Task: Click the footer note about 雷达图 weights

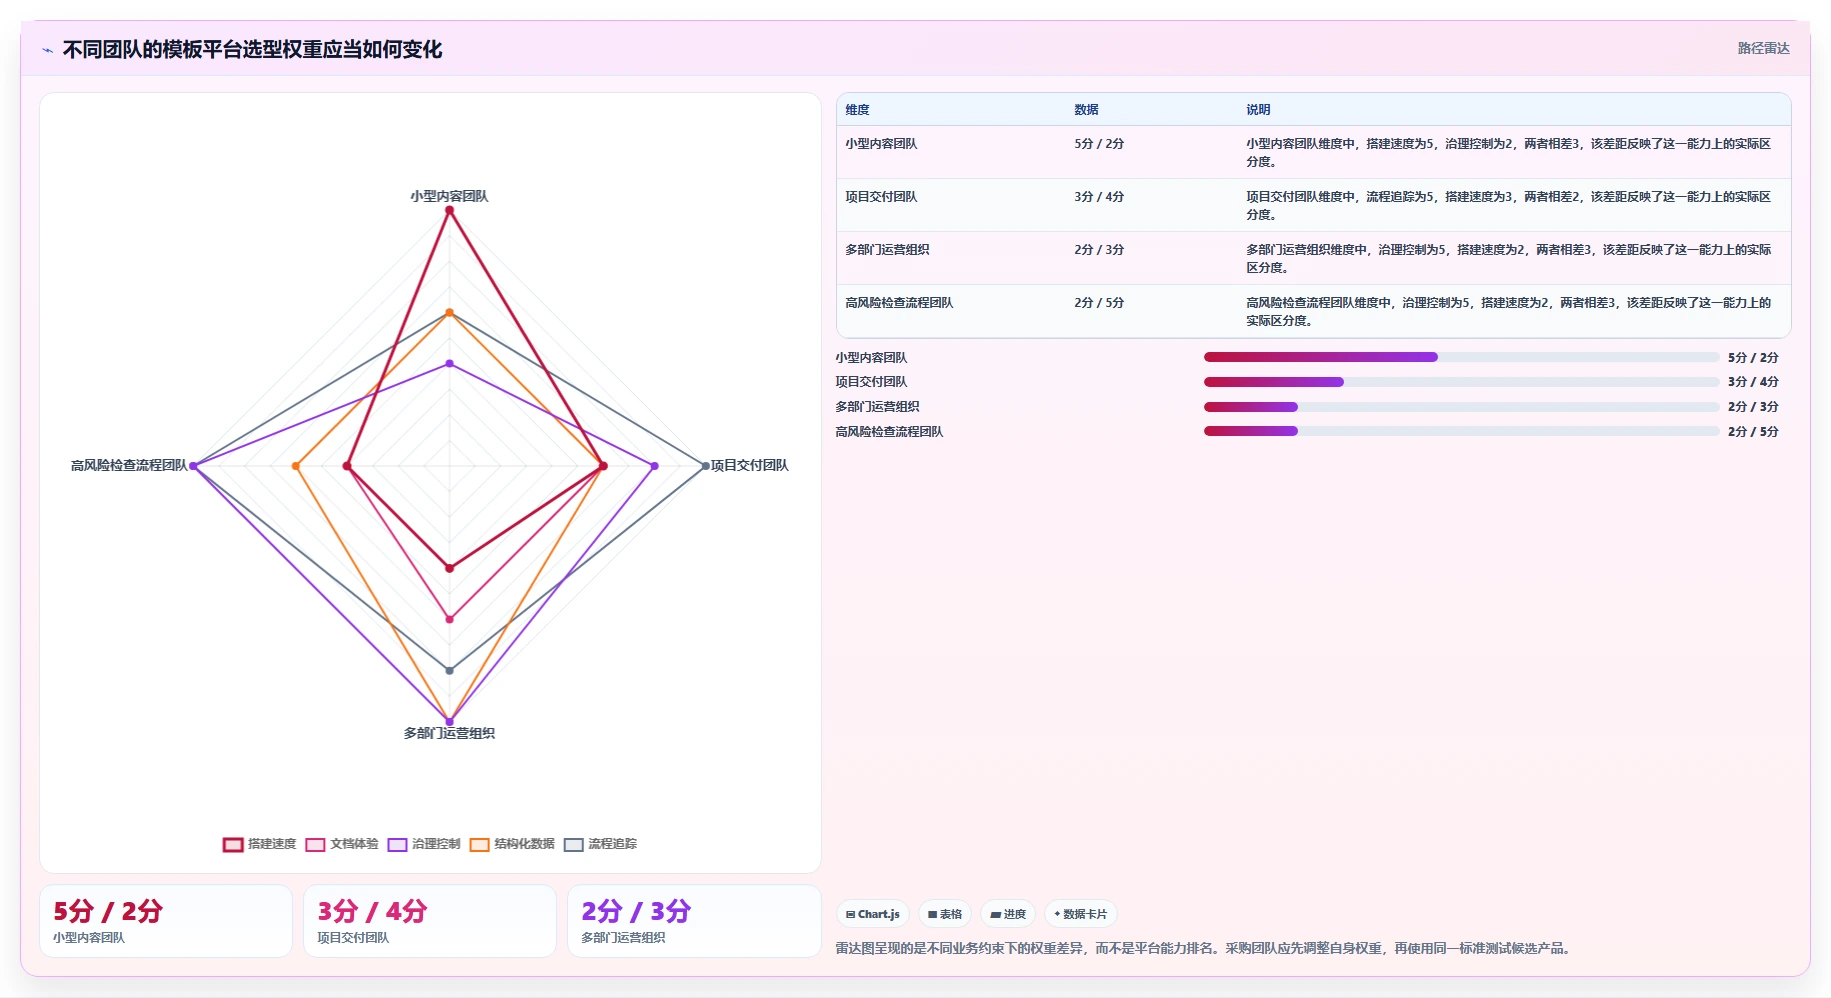Action: coord(1204,948)
